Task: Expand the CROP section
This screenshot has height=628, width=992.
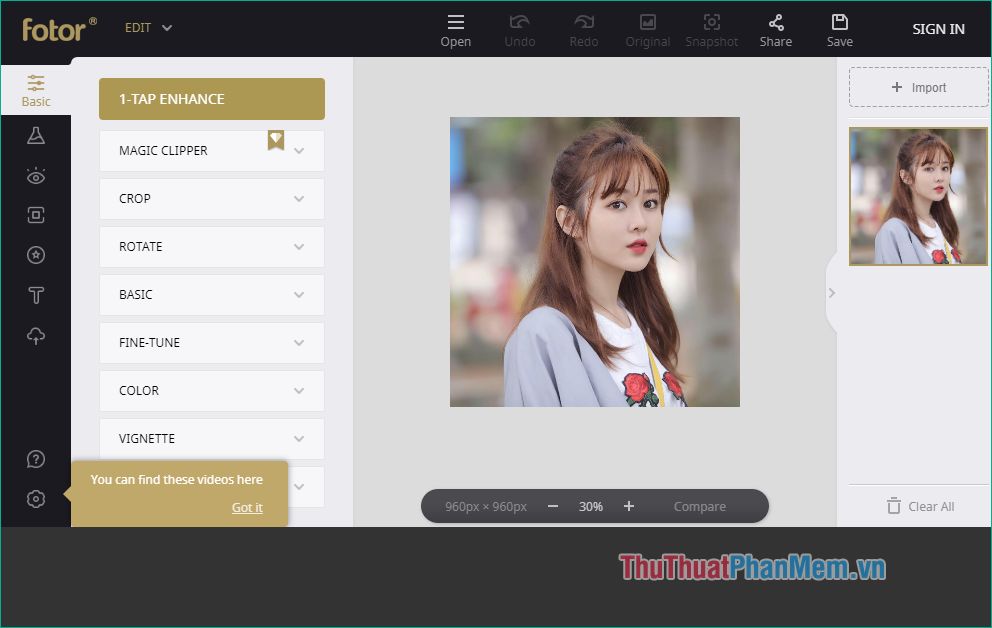Action: tap(211, 198)
